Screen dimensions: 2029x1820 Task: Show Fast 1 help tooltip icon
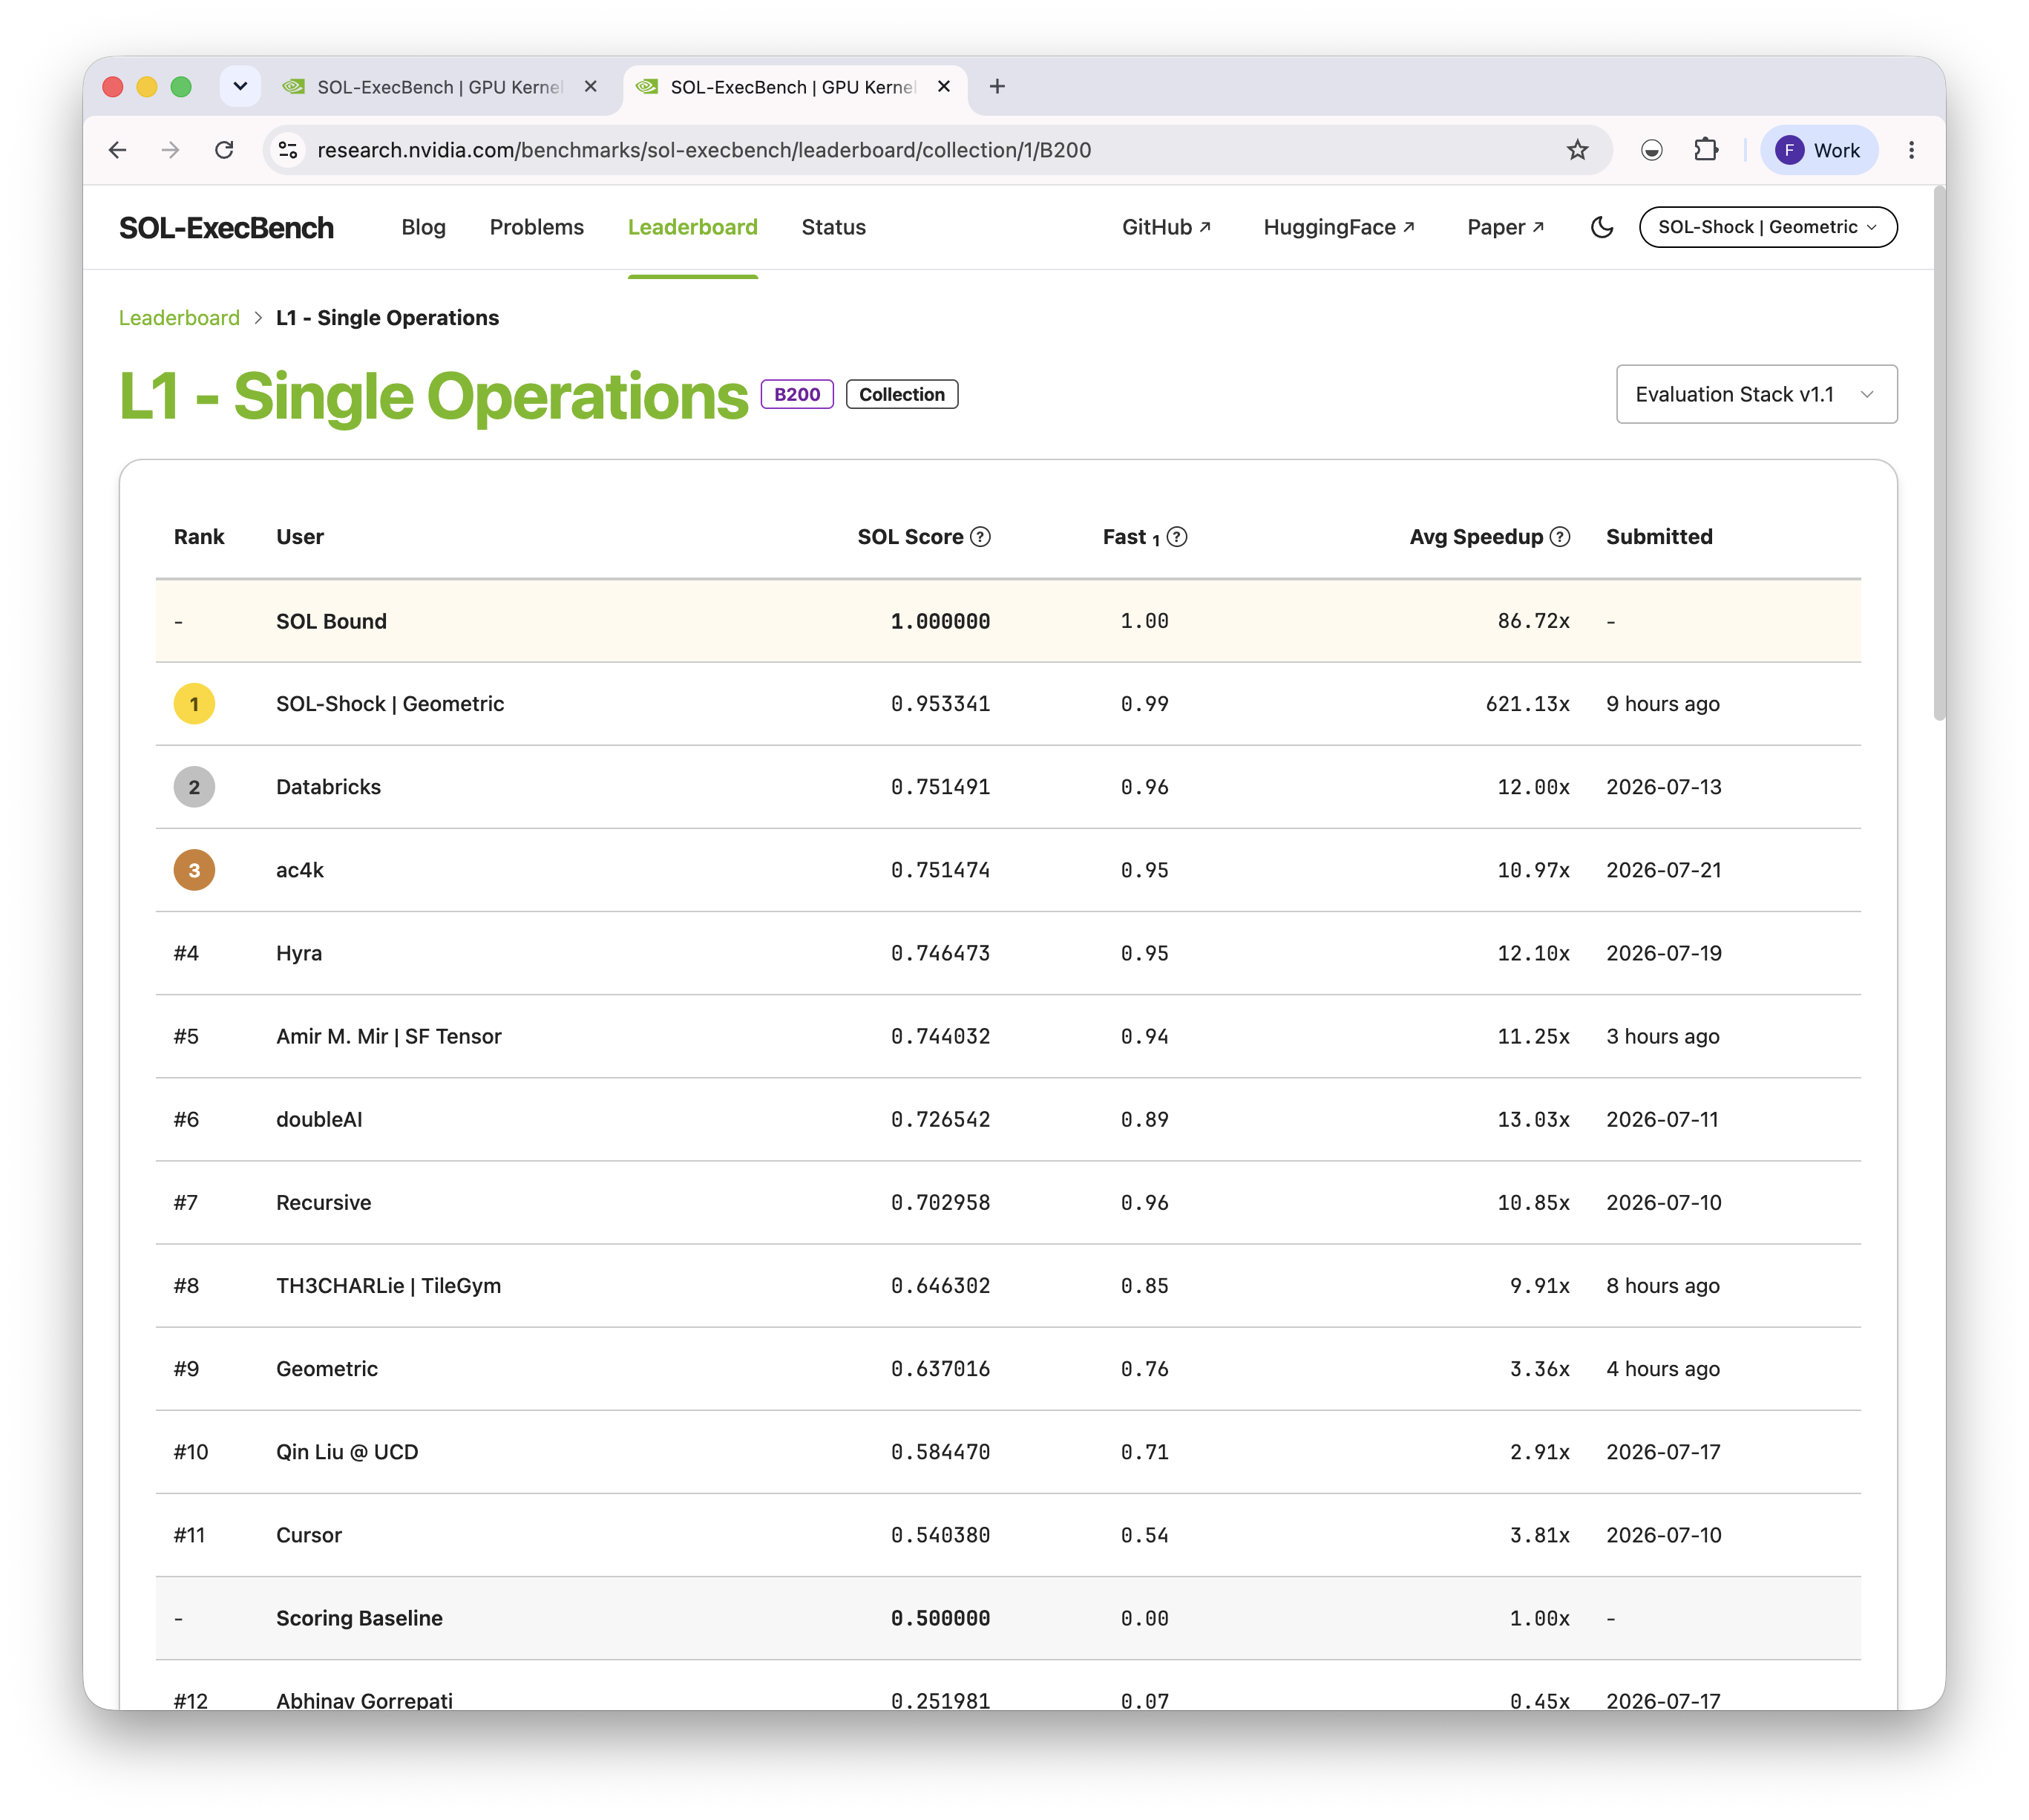click(1177, 537)
